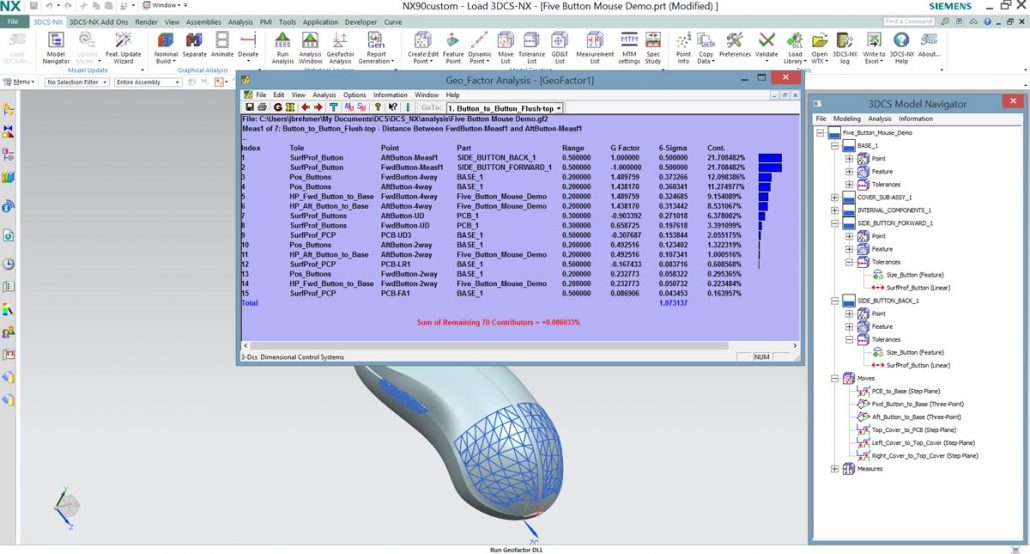Click the Validate checkmark icon
The image size is (1030, 554).
click(x=767, y=45)
